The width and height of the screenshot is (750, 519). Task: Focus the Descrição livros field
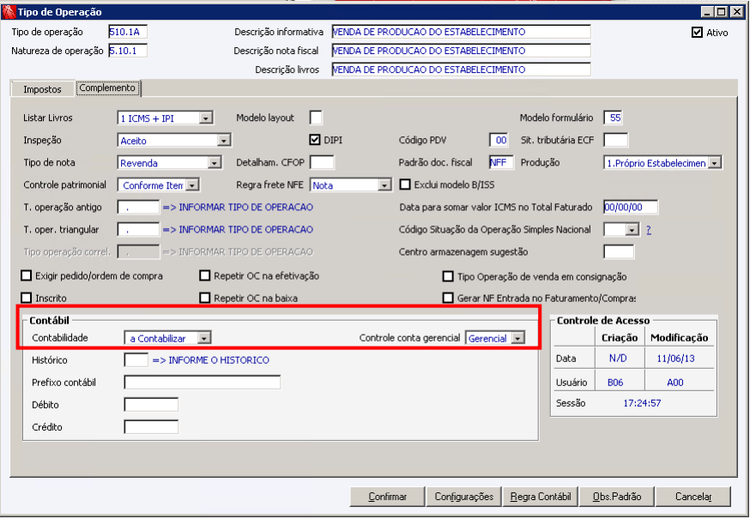[461, 69]
